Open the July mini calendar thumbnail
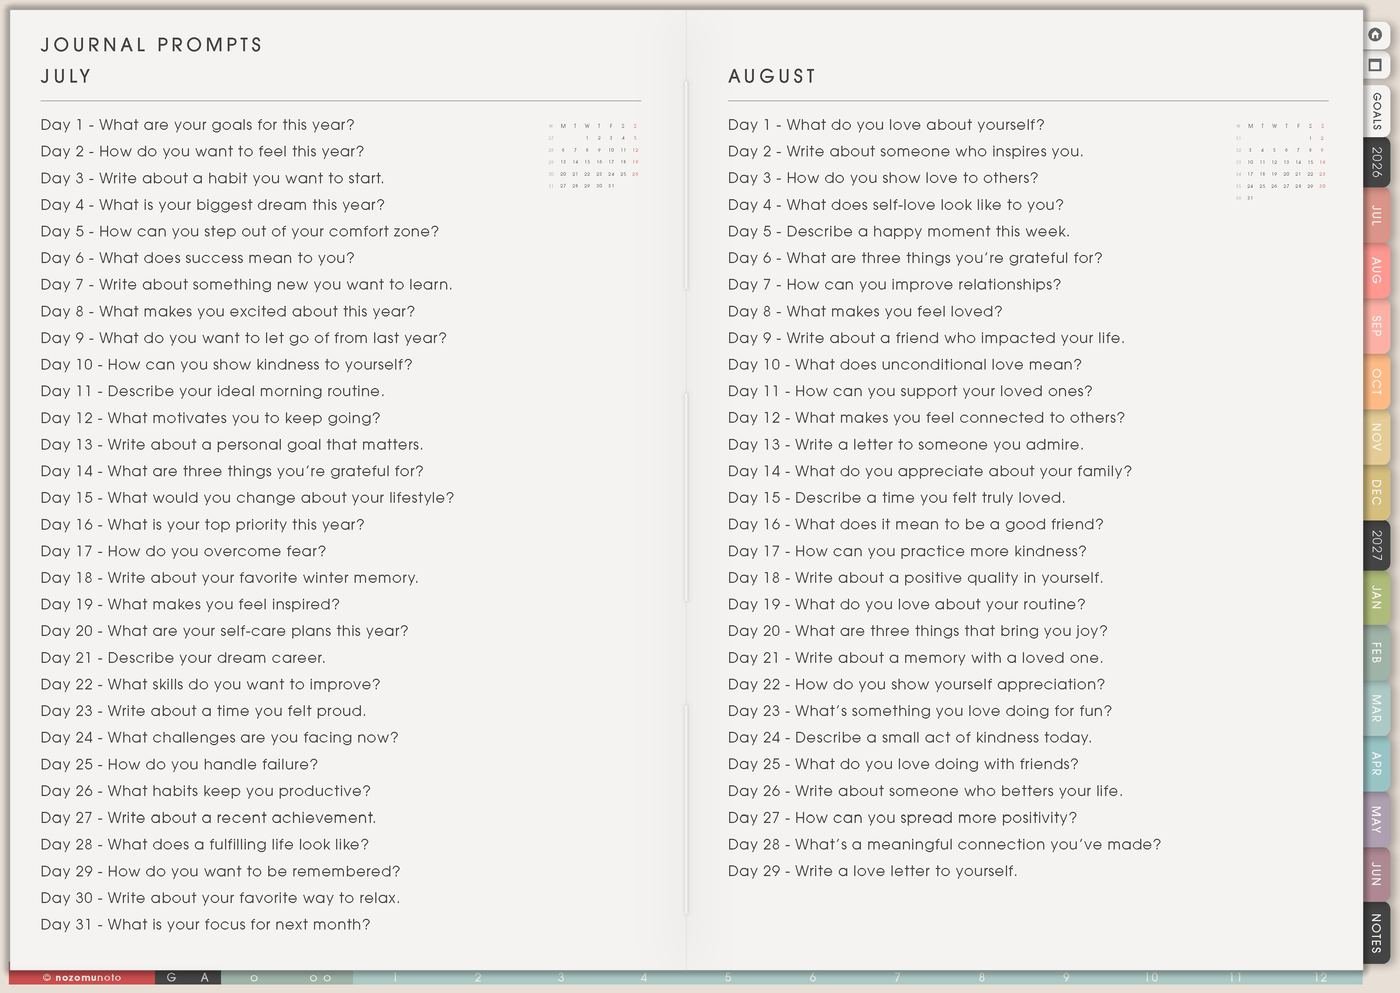The height and width of the screenshot is (993, 1400). (x=593, y=155)
